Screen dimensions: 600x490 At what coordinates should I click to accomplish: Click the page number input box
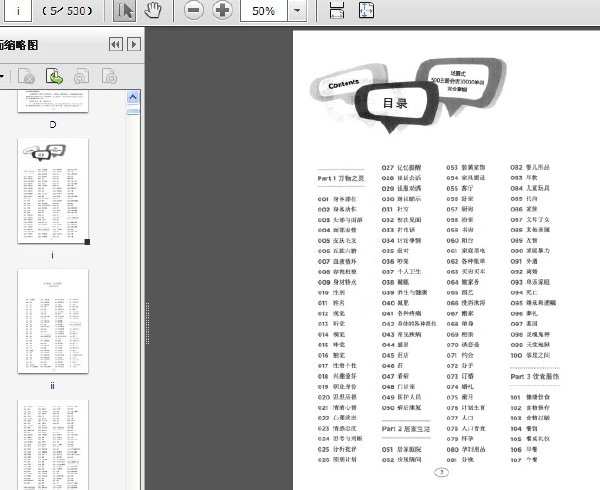[x=17, y=11]
